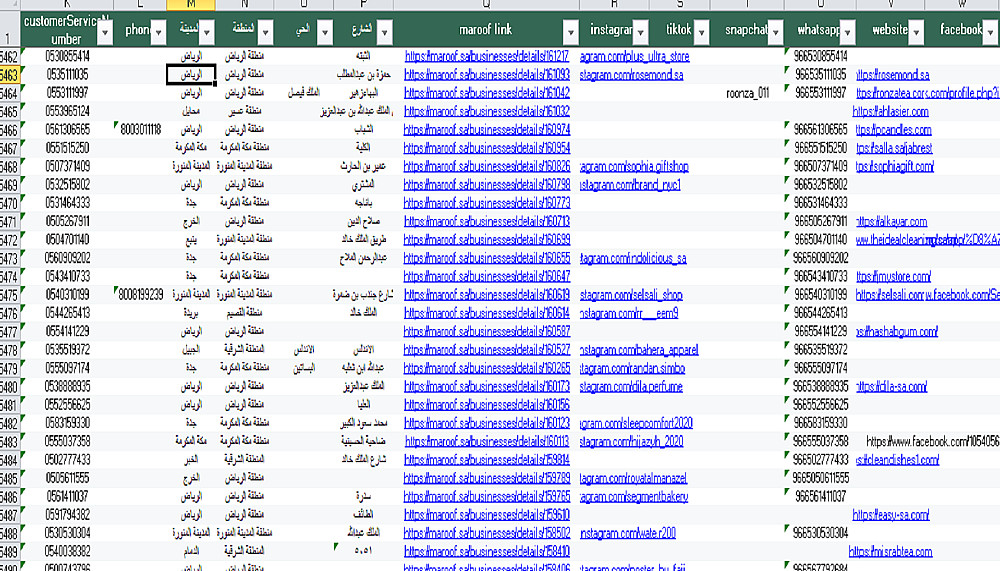Open the website column filter dropdown
1000x571 pixels.
916,32
